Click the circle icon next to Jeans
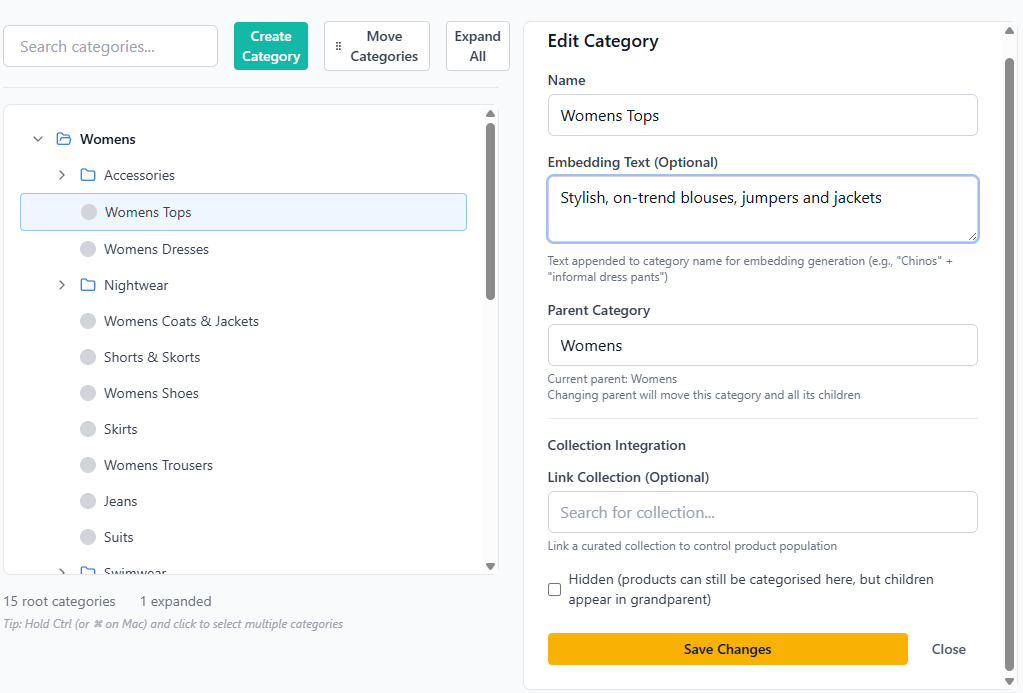The width and height of the screenshot is (1023, 693). coord(89,501)
